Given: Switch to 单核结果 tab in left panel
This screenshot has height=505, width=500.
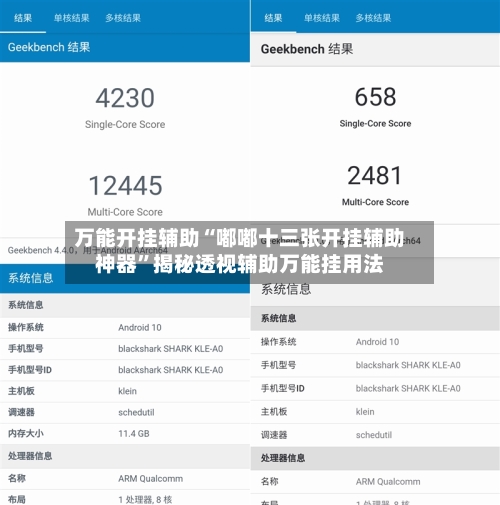Looking at the screenshot, I should pyautogui.click(x=72, y=18).
